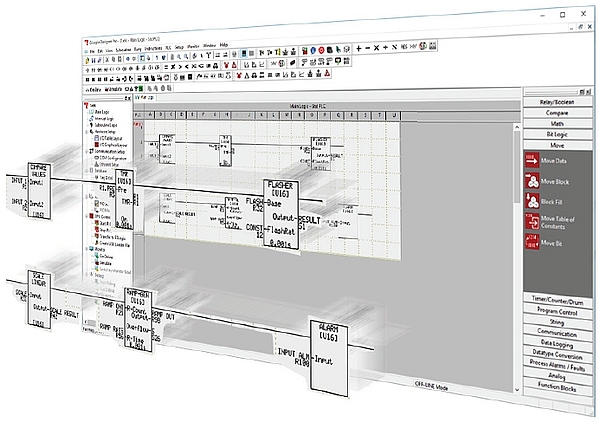Open the File menu
Image resolution: width=600 pixels, height=423 pixels.
pos(89,45)
